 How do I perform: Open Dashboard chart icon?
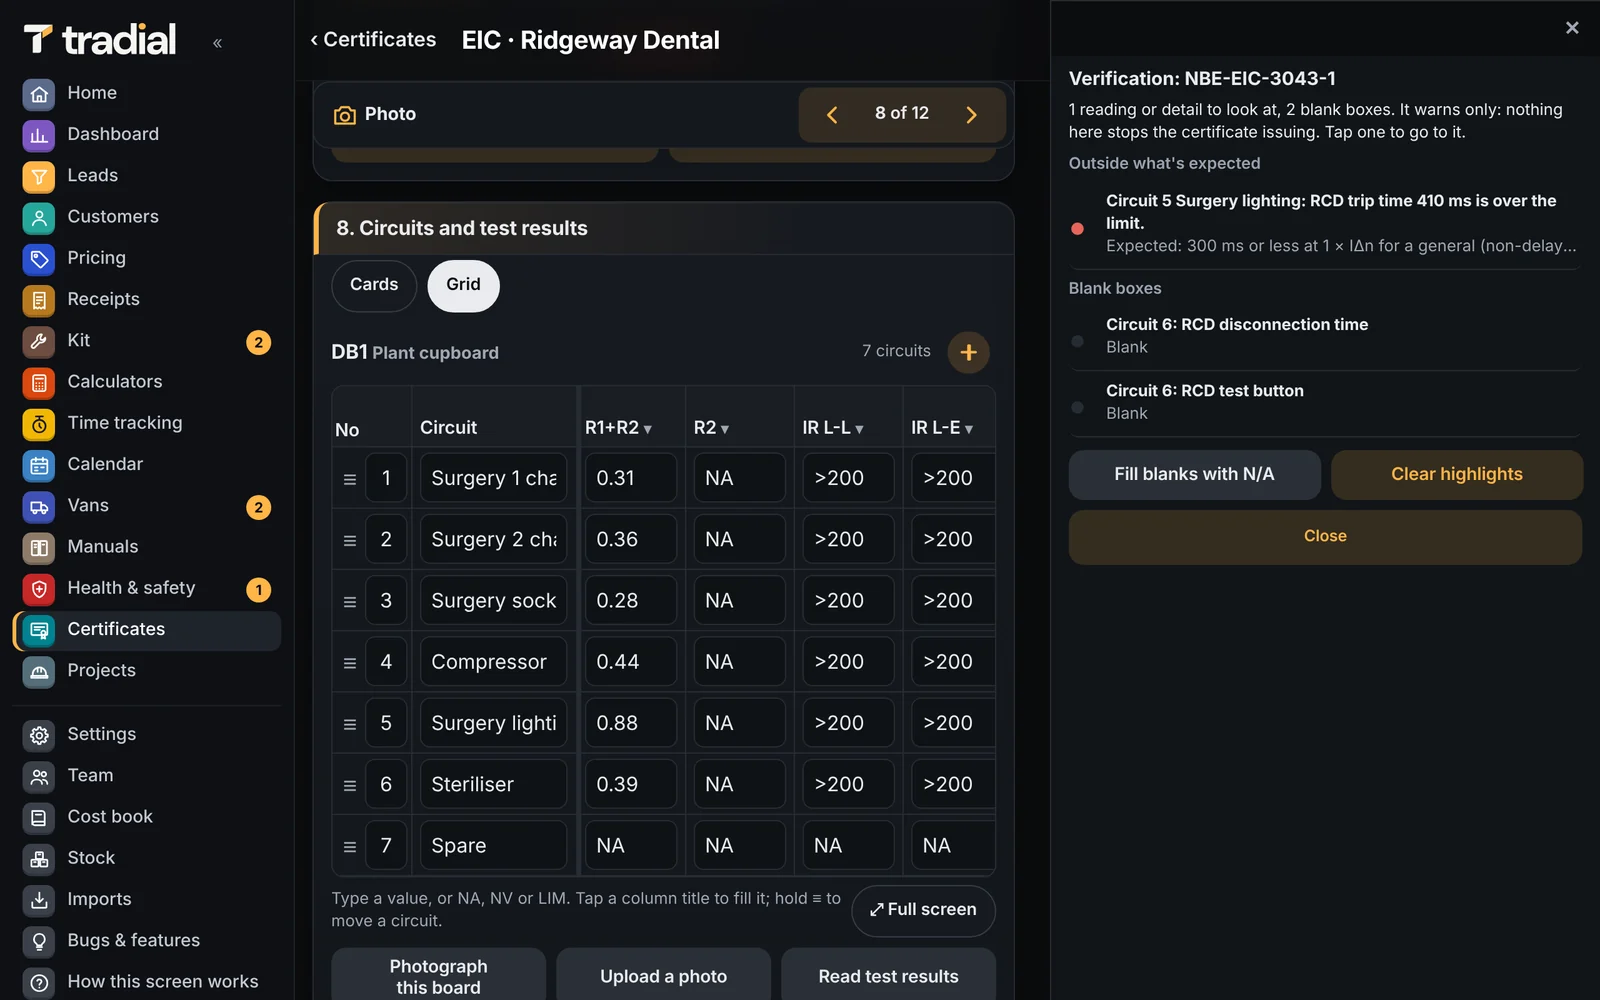39,135
